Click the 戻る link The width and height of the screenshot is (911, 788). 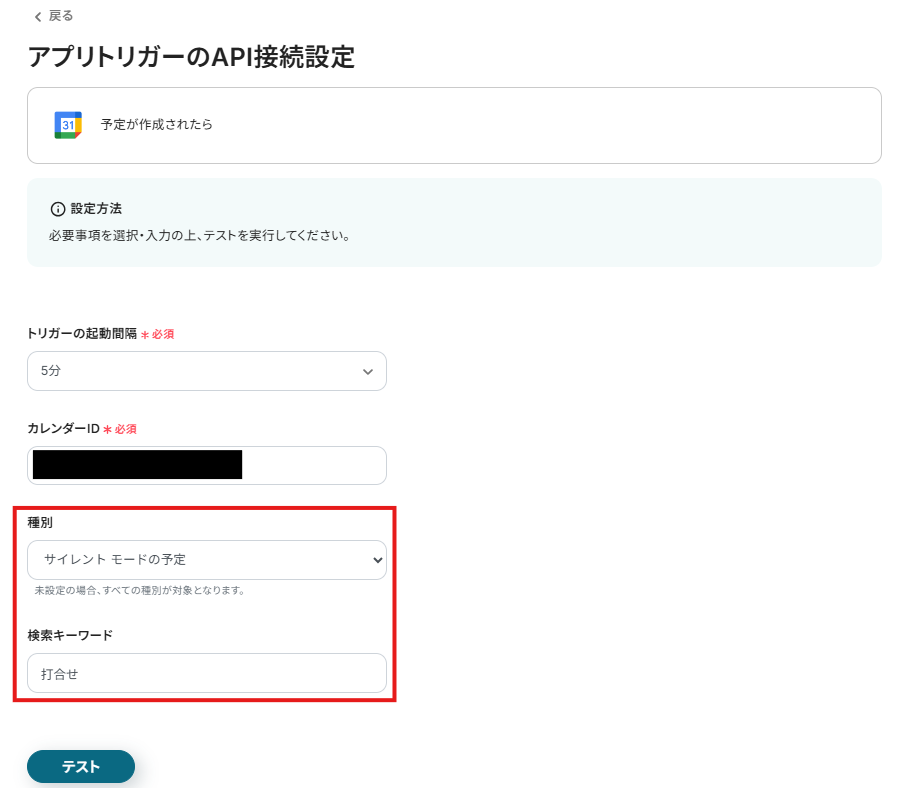pos(57,16)
